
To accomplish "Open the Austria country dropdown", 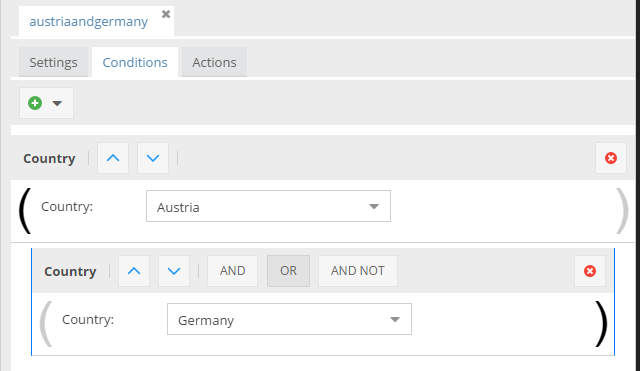I will click(x=268, y=206).
